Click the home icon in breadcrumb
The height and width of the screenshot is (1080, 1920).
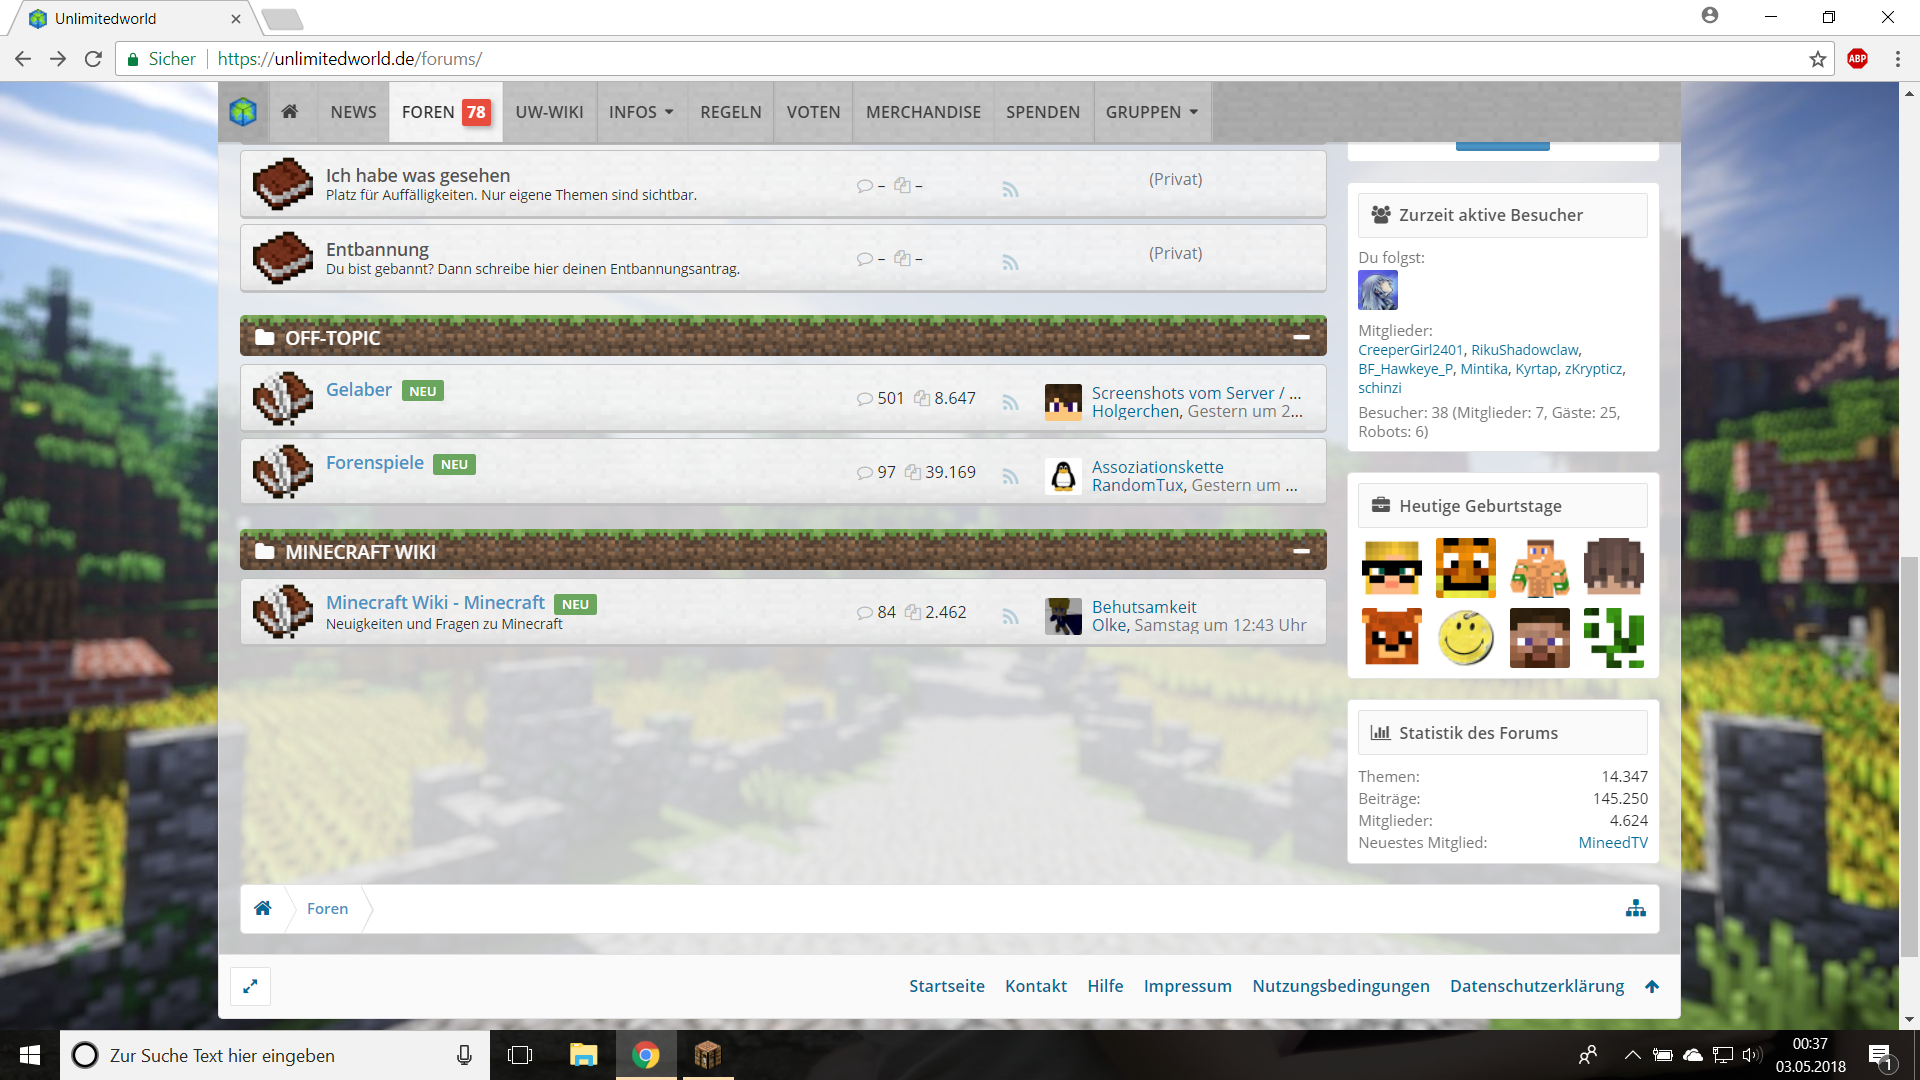point(263,908)
